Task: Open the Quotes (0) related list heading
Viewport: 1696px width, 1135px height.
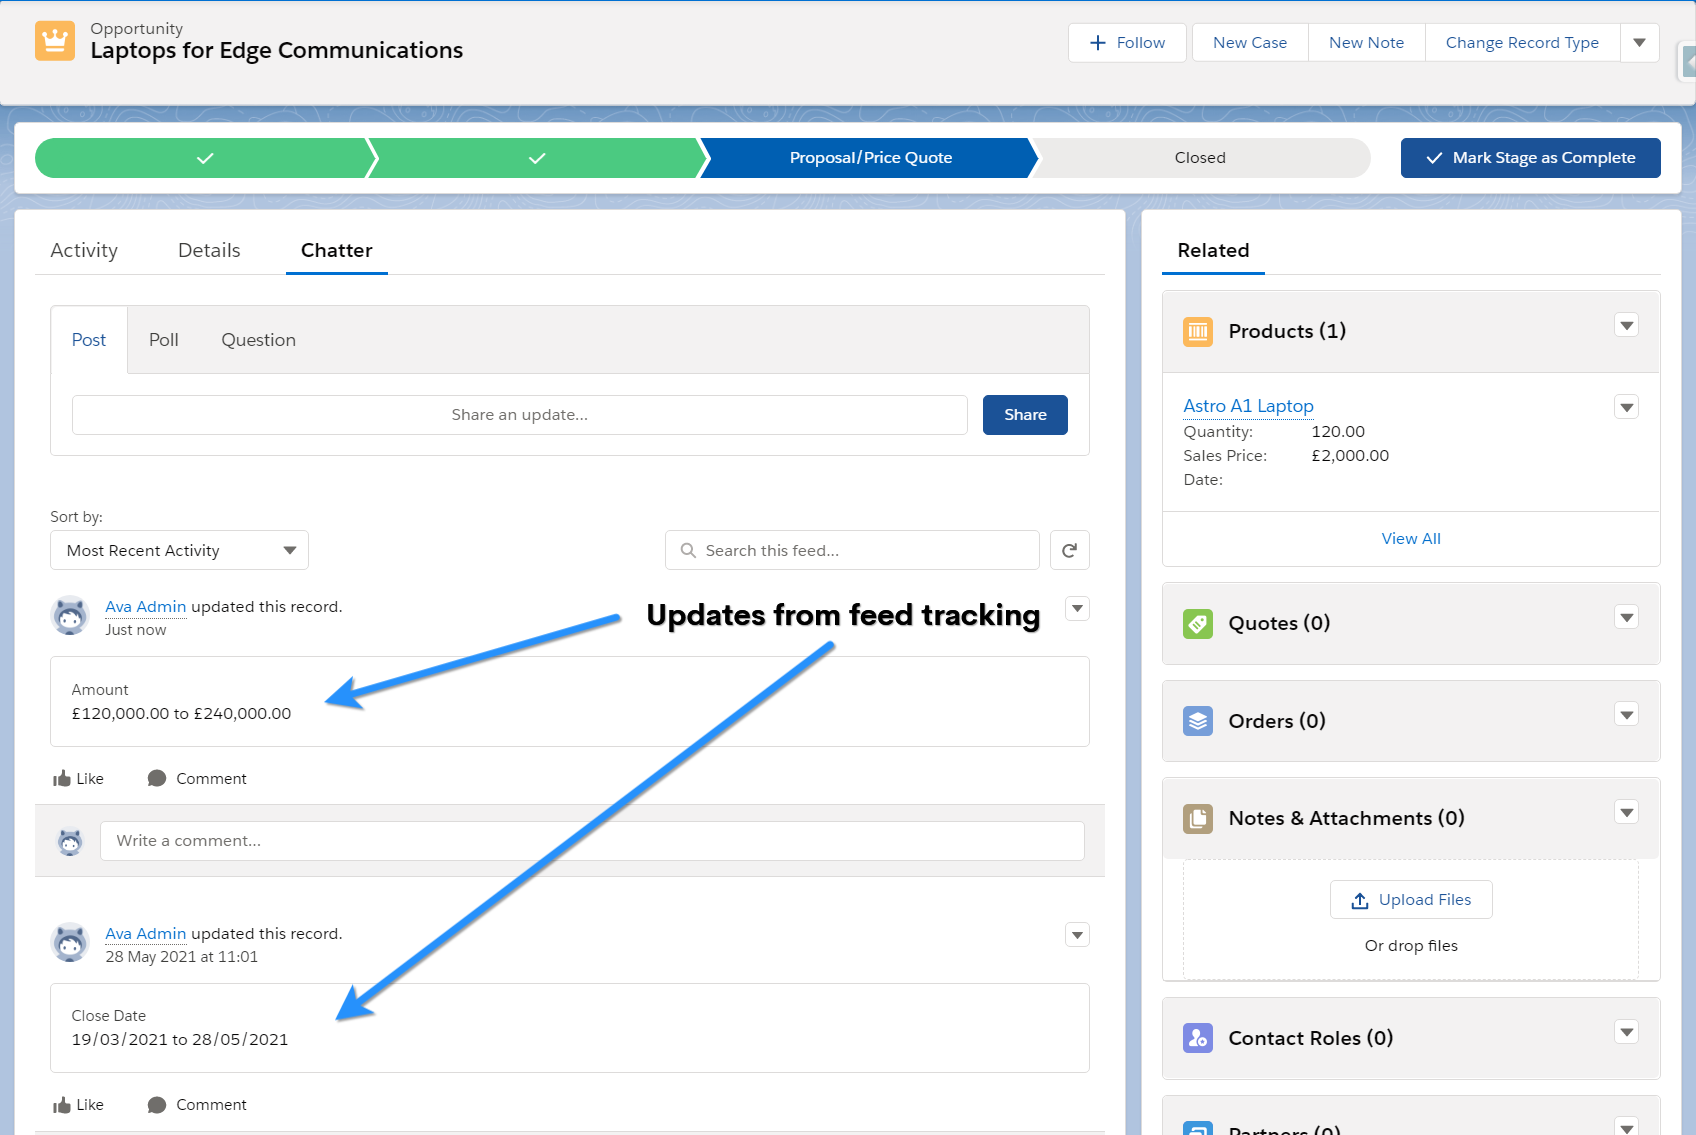Action: tap(1279, 623)
